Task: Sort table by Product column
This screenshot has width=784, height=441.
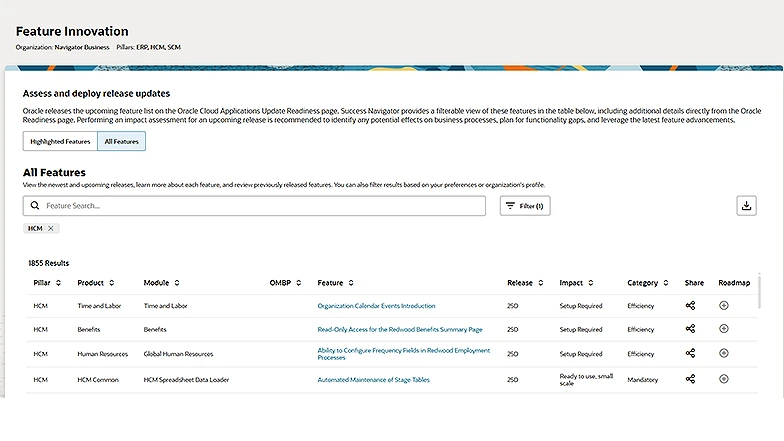Action: (x=112, y=283)
